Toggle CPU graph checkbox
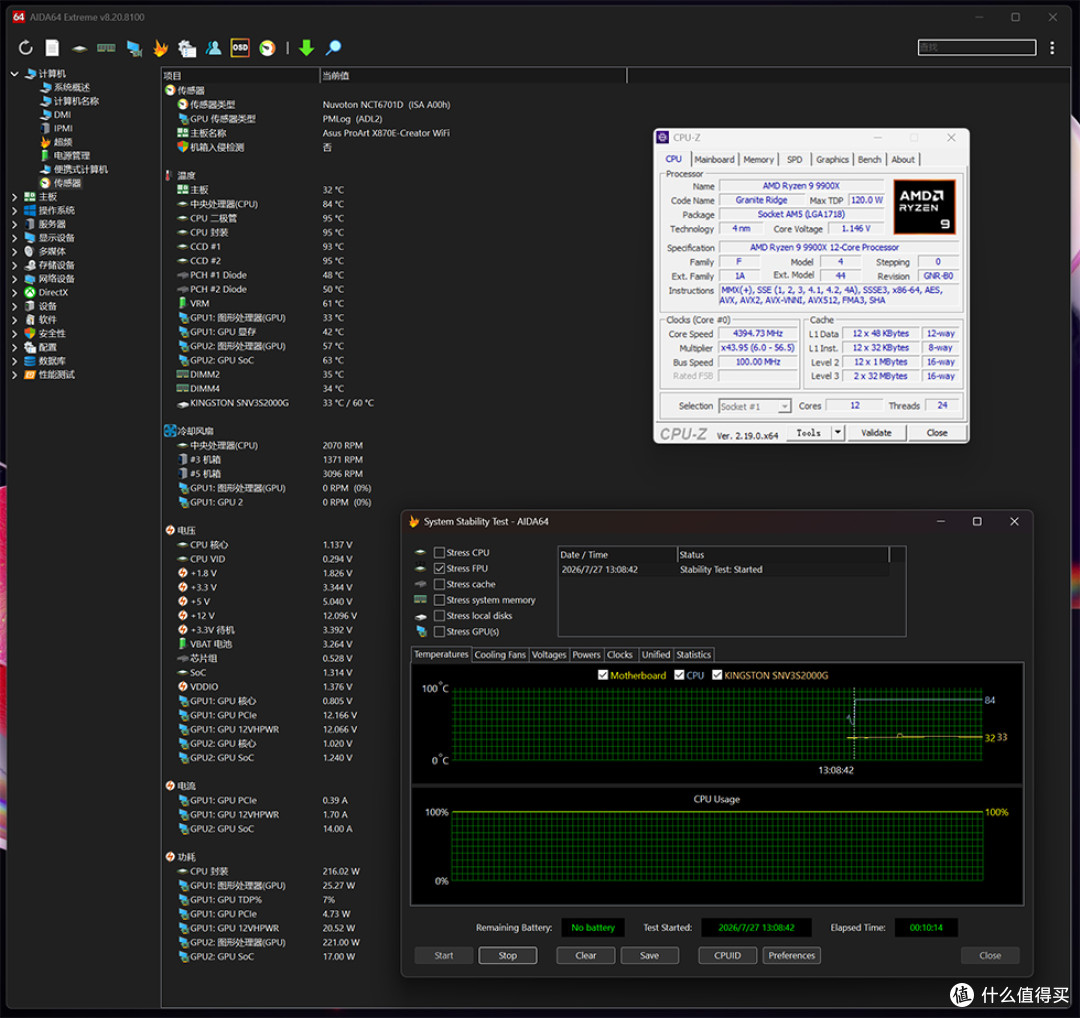The height and width of the screenshot is (1018, 1080). (x=679, y=675)
